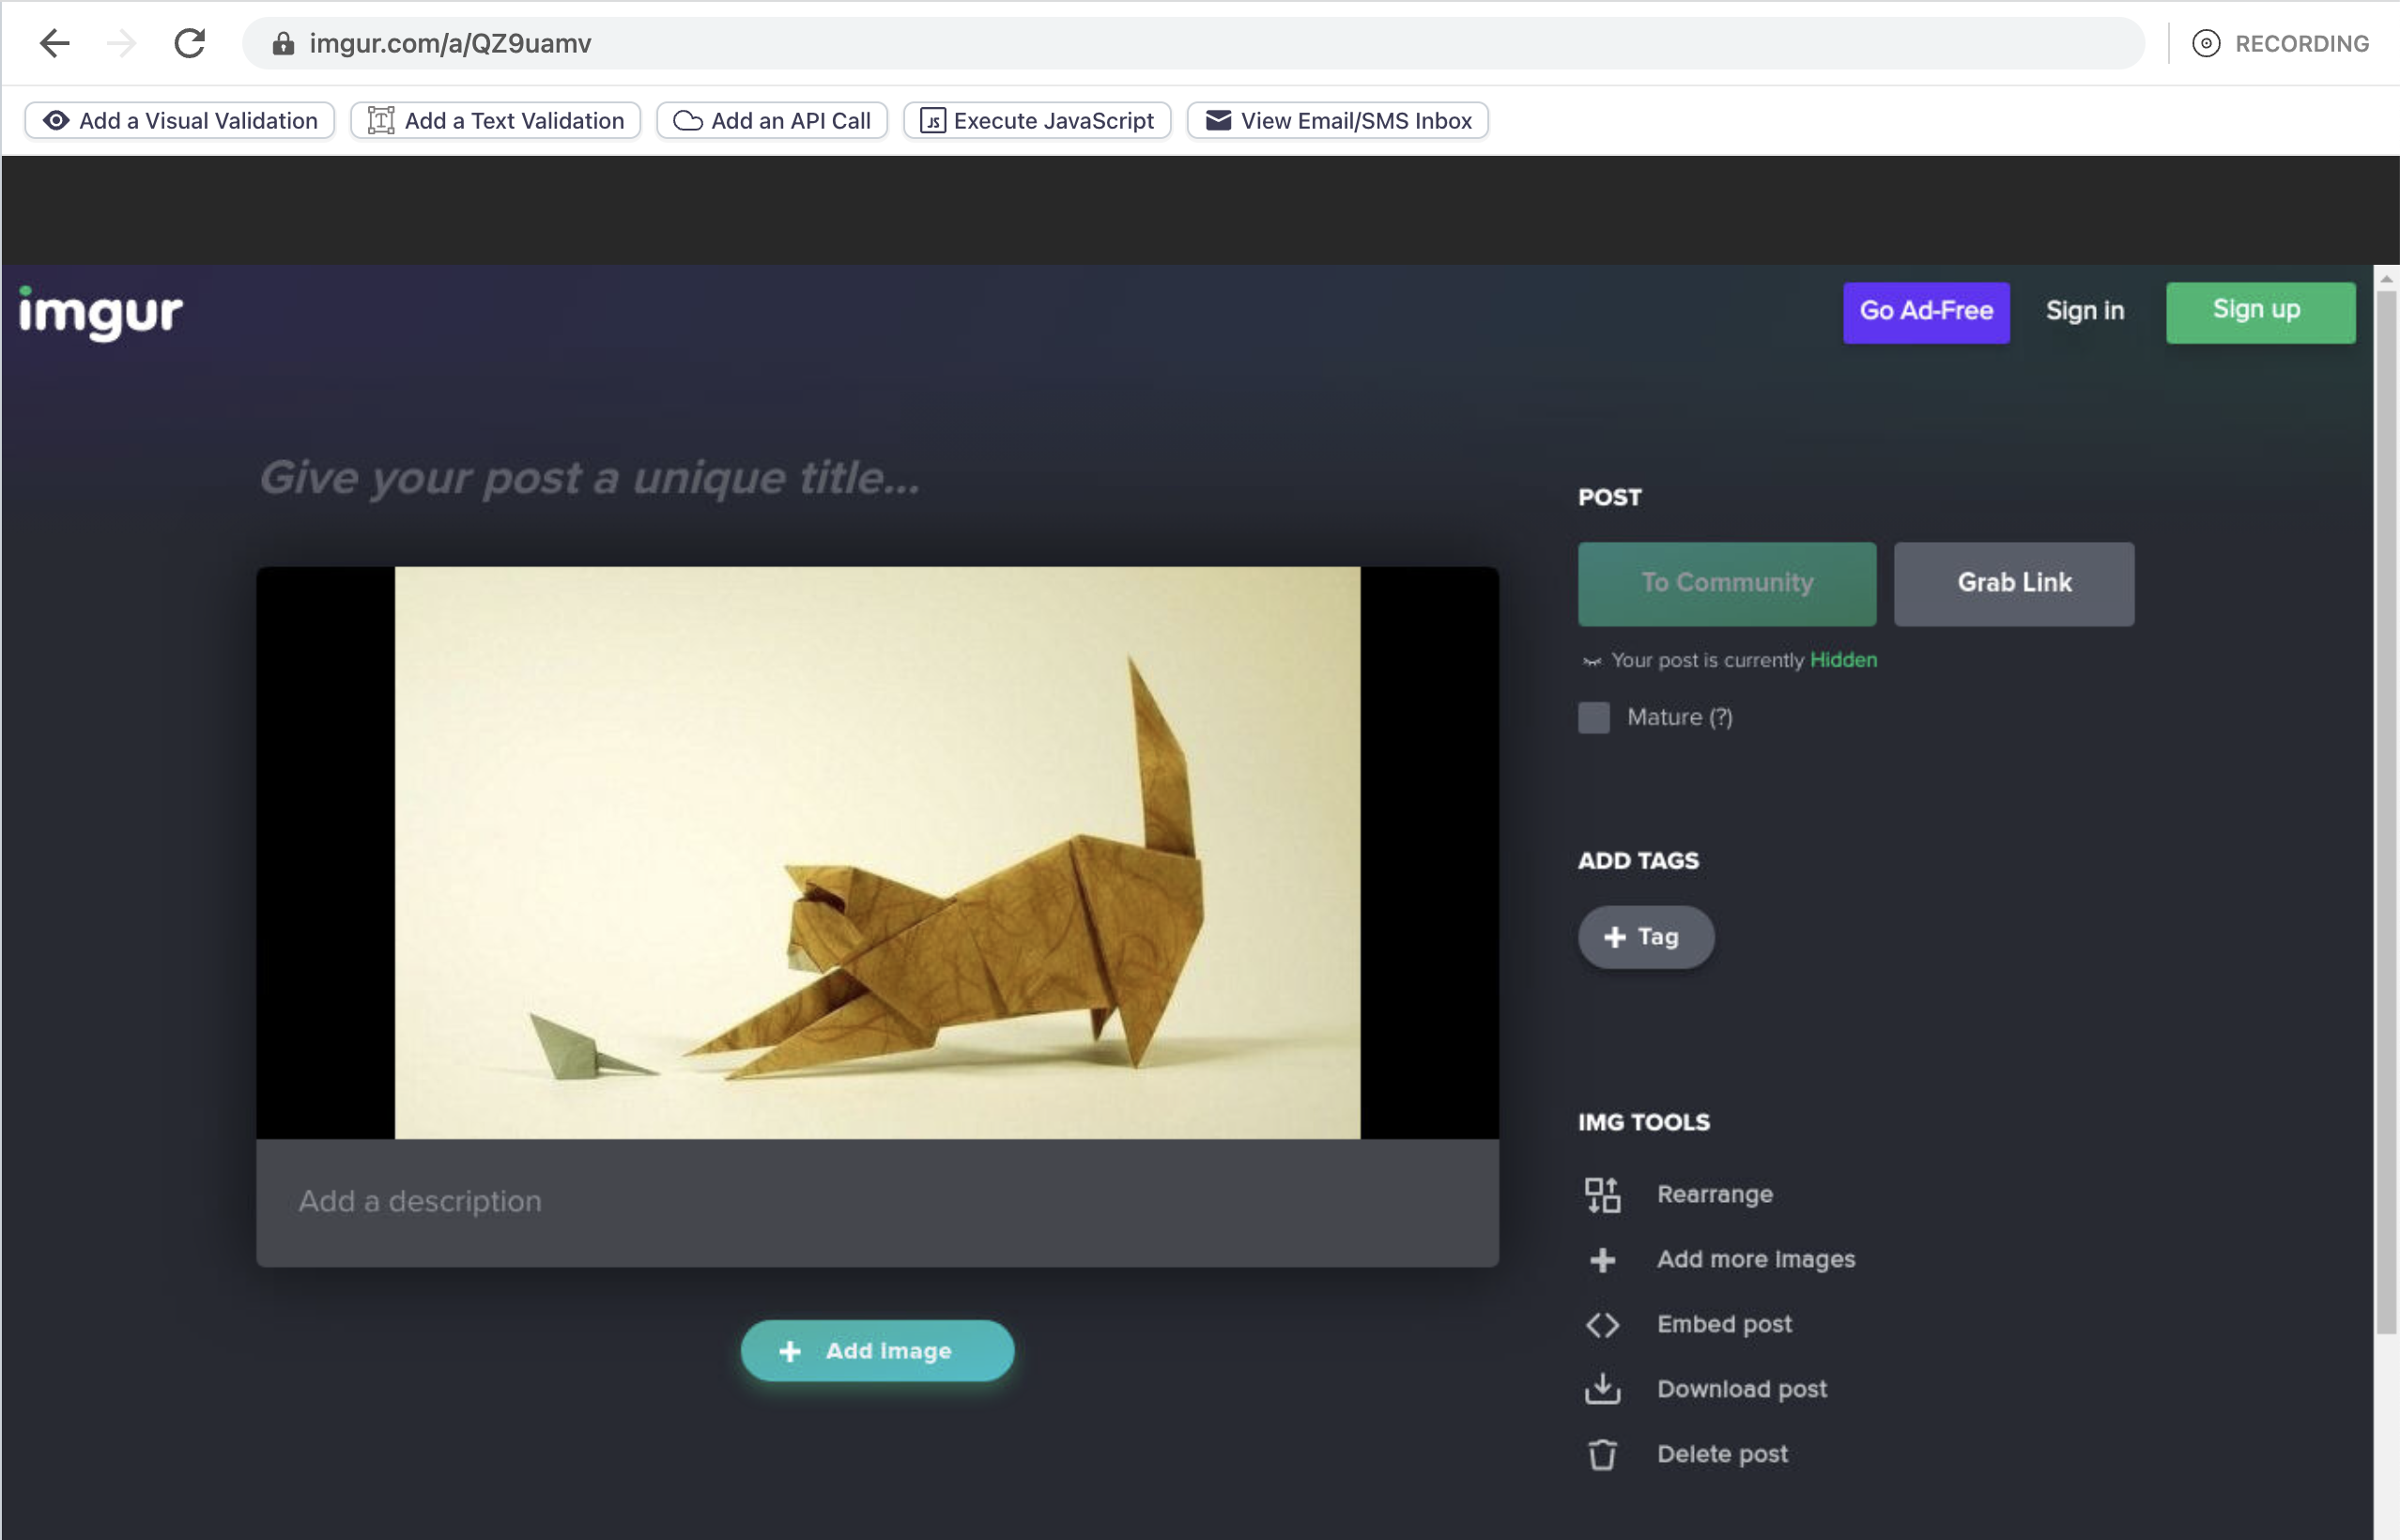Enable the Mature content checkbox
The image size is (2400, 1540).
click(x=1594, y=718)
